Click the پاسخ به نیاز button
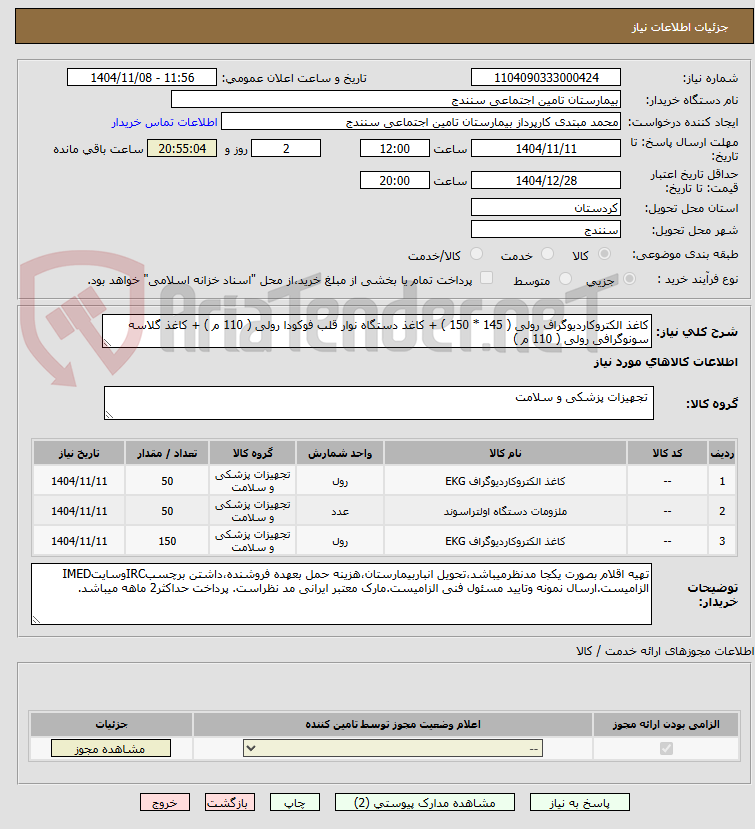The height and width of the screenshot is (829, 755). (579, 803)
